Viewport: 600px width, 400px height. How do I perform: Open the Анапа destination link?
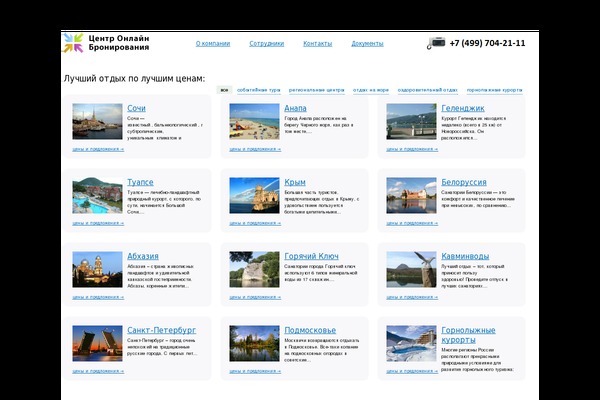(x=295, y=108)
